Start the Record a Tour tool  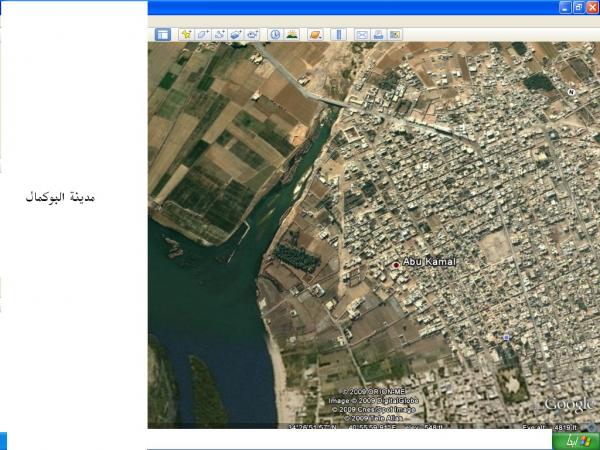pos(253,34)
